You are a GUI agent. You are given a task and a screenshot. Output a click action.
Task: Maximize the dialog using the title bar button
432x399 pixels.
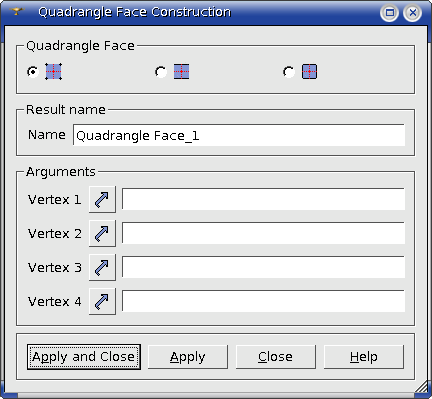point(389,13)
